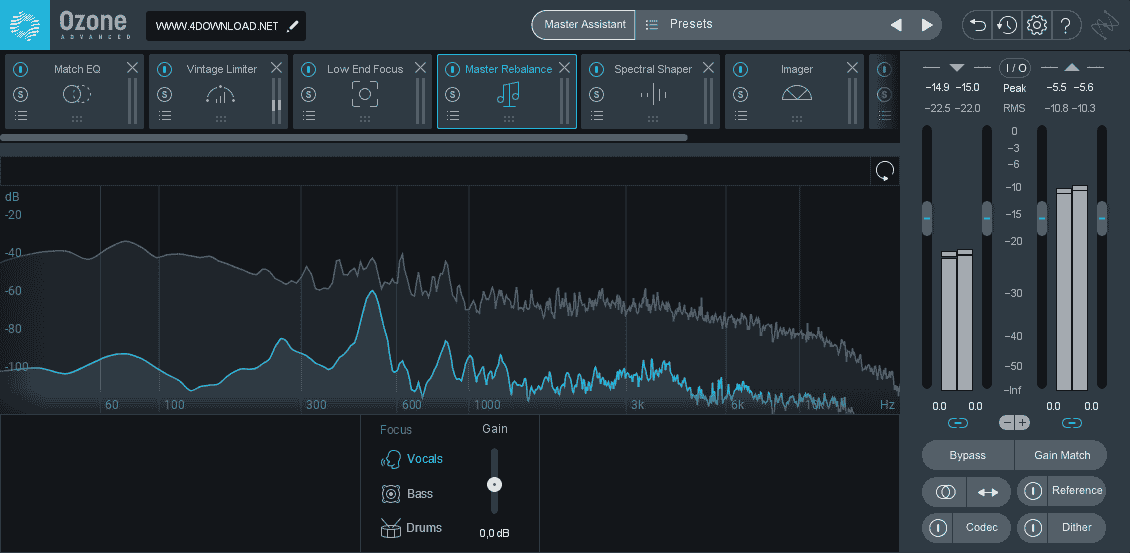Open Match EQ module presets list
Viewport: 1130px width, 553px height.
click(21, 115)
